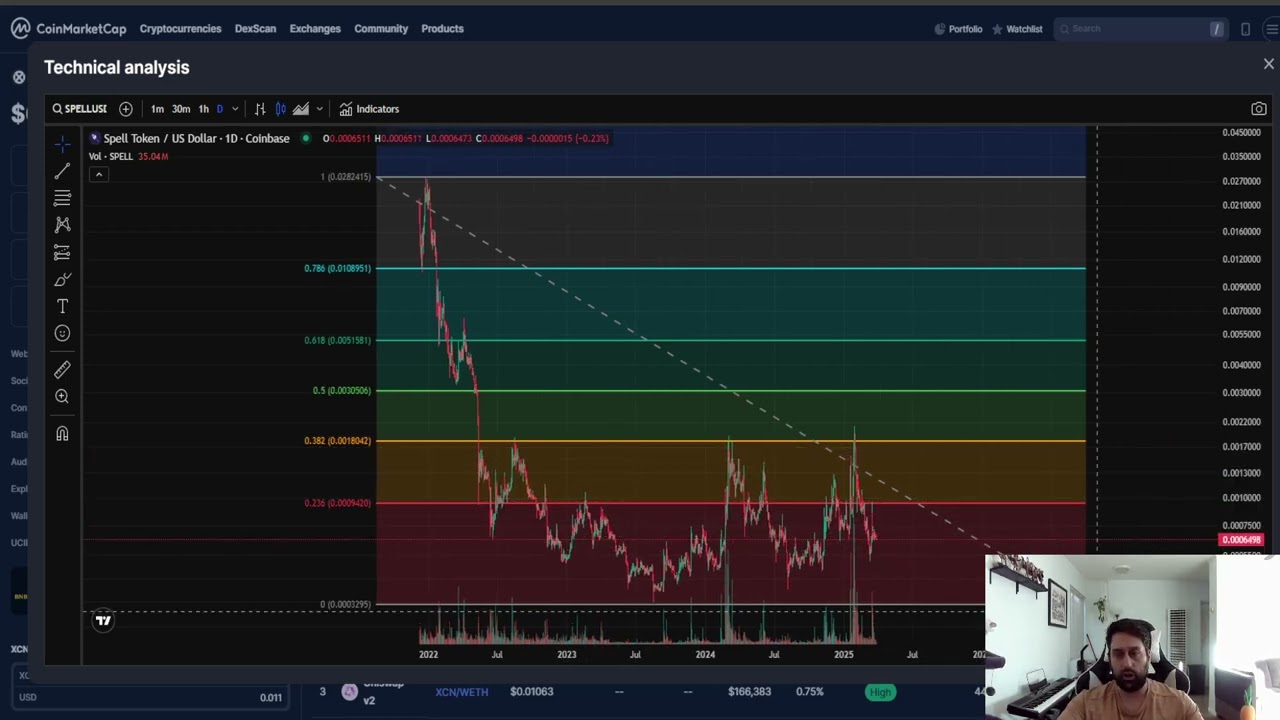Click the 0.786 Fibonacci level label
This screenshot has width=1280, height=720.
338,268
